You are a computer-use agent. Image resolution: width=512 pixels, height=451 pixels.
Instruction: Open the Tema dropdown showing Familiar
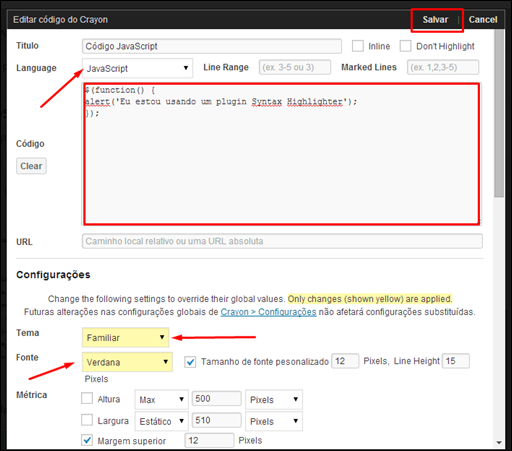(126, 338)
